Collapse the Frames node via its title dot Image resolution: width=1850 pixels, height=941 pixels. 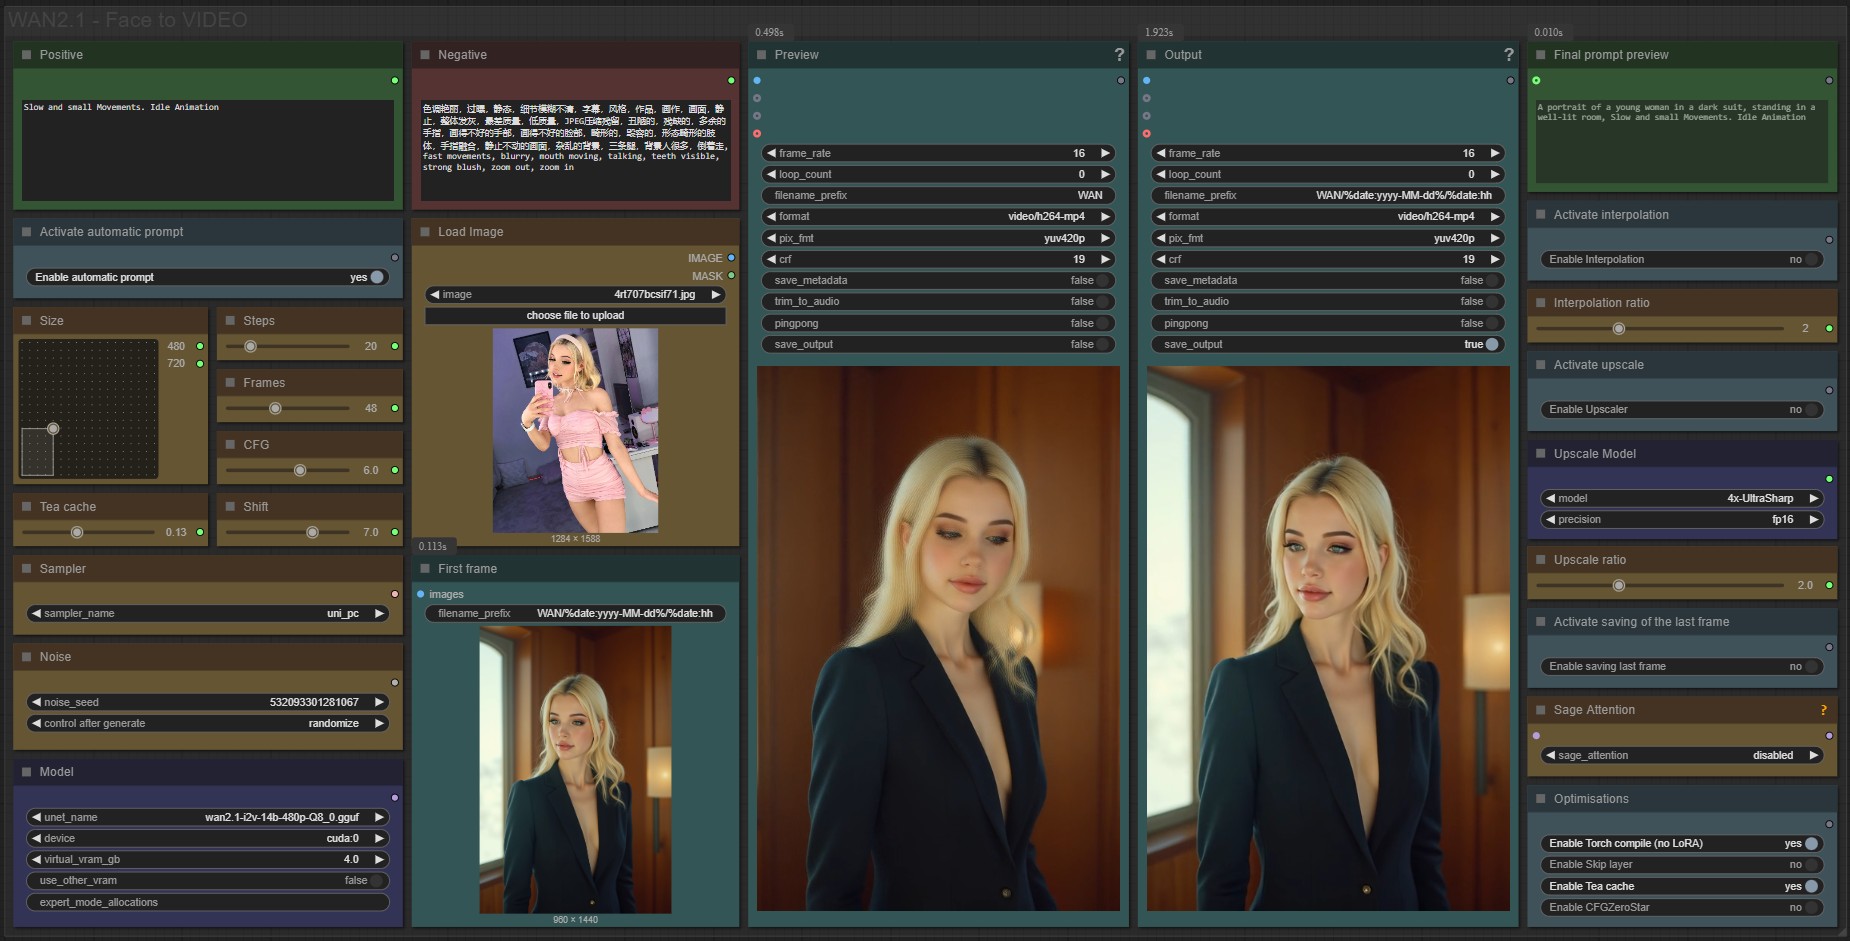(x=231, y=383)
